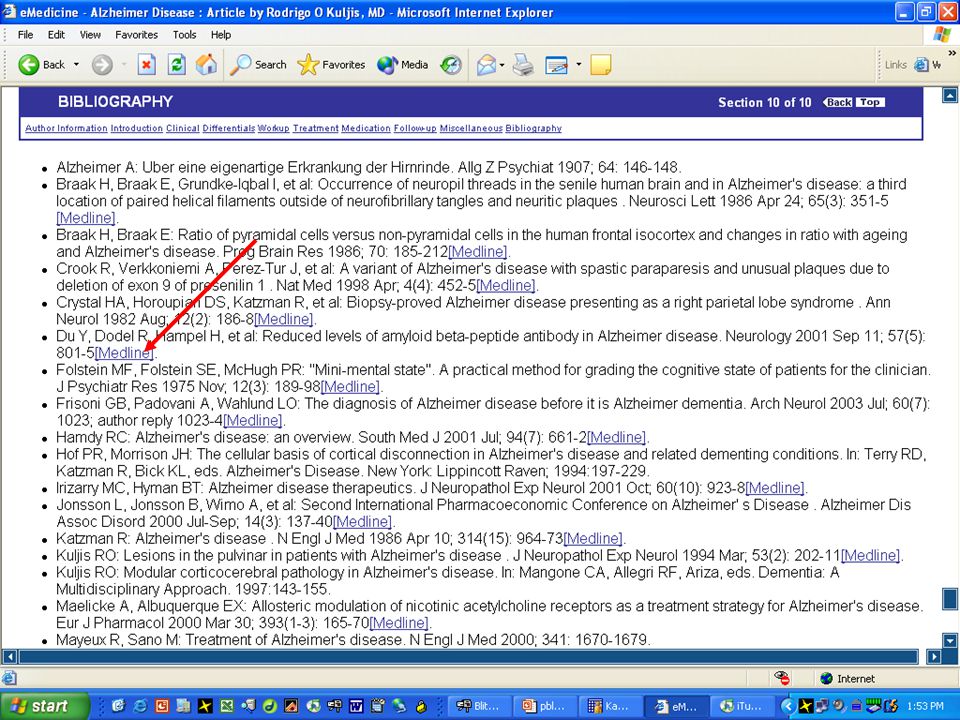Go to the Introduction section link
The width and height of the screenshot is (960, 720).
click(x=137, y=128)
